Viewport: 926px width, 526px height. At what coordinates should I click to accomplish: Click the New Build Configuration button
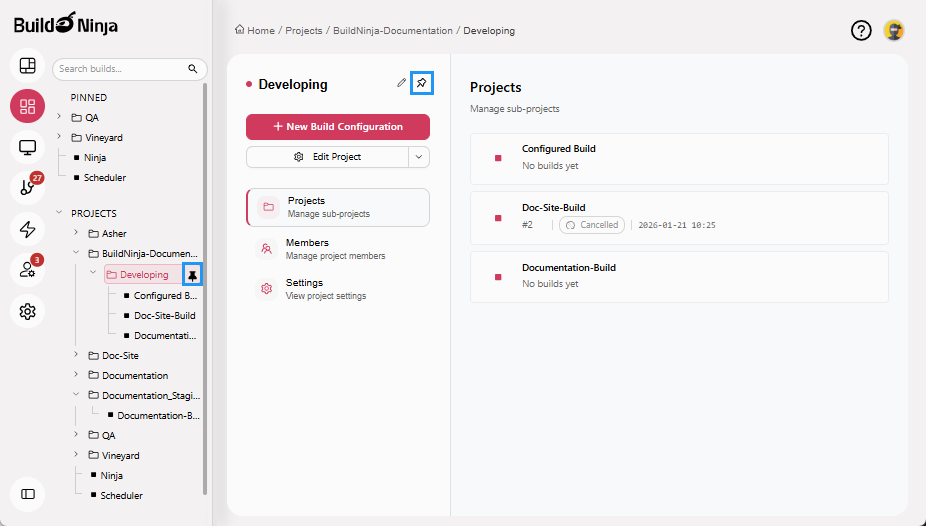pyautogui.click(x=338, y=127)
